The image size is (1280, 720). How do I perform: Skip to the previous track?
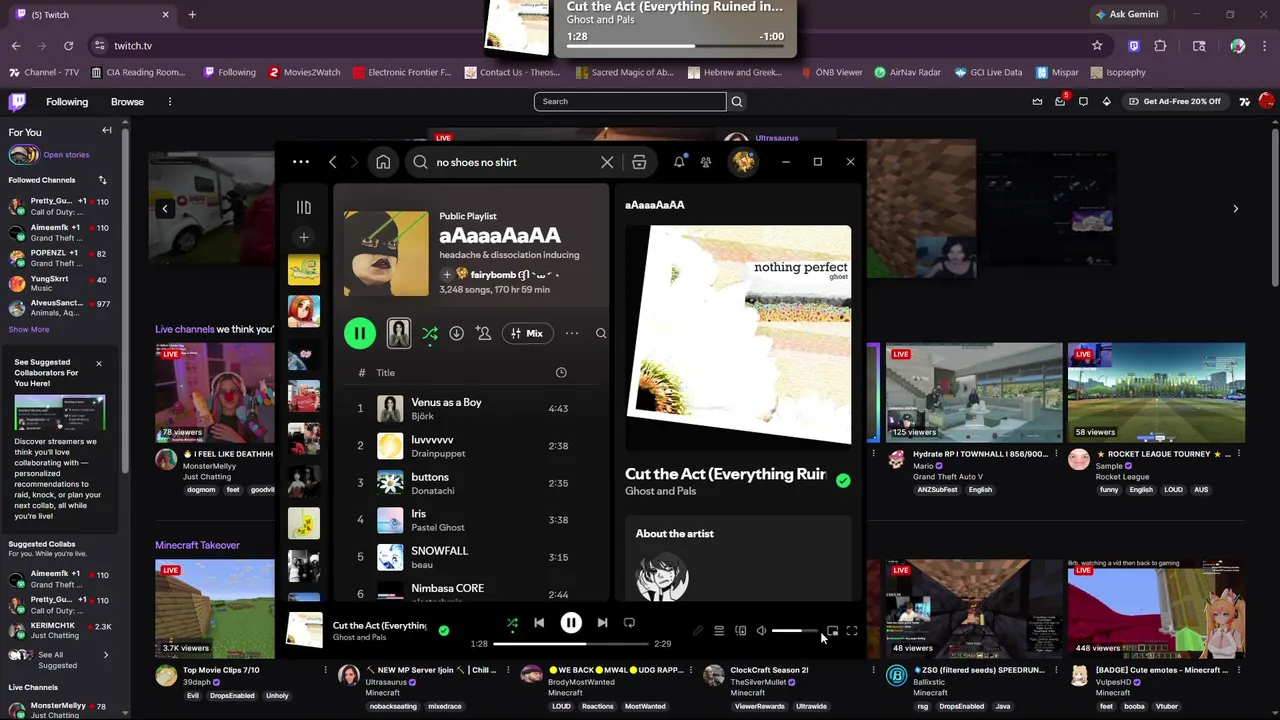click(x=539, y=622)
